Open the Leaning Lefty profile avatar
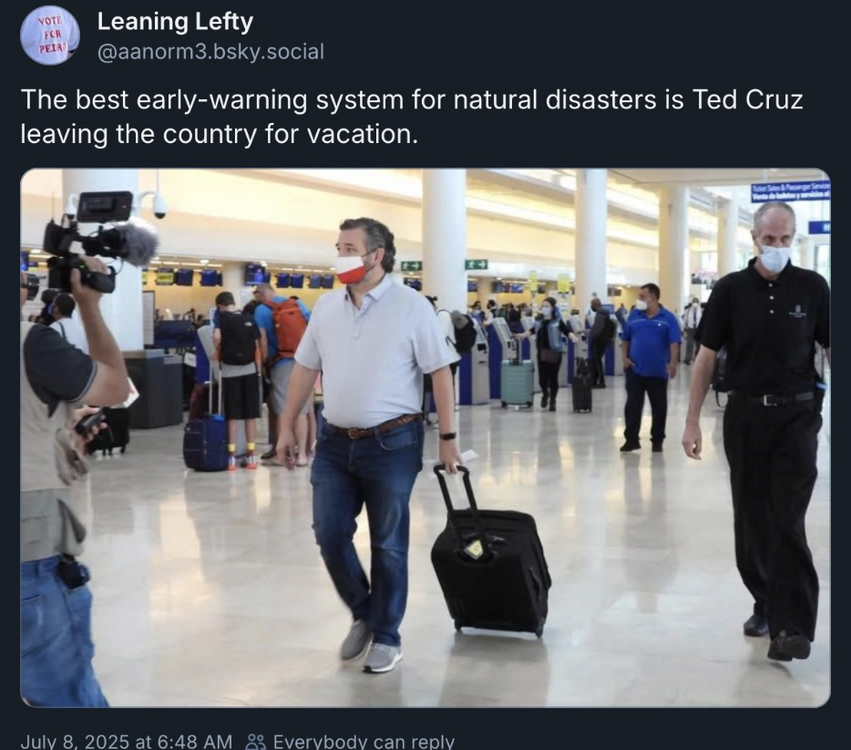This screenshot has height=750, width=851. (x=50, y=35)
